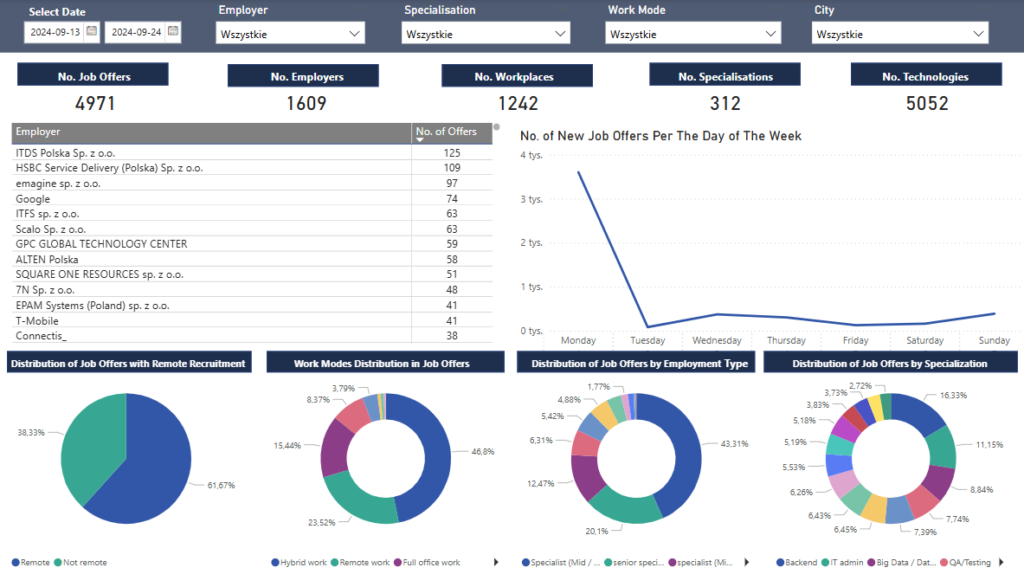Toggle the Backend legend item
The width and height of the screenshot is (1024, 574).
click(795, 563)
